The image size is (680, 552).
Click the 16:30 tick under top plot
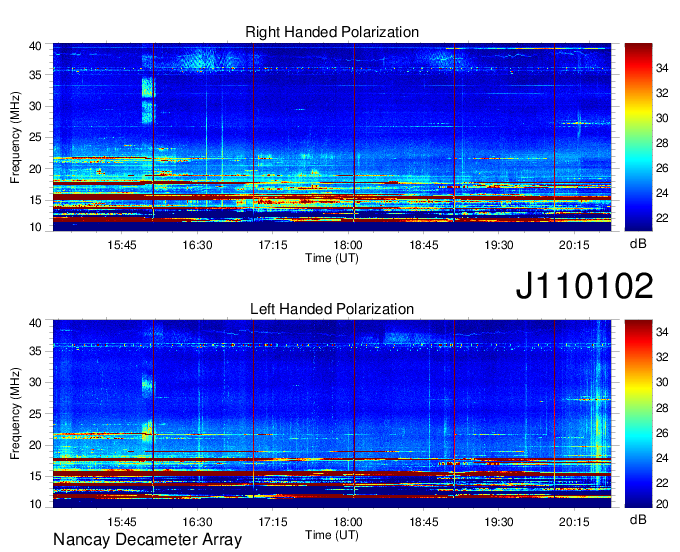[x=197, y=245]
